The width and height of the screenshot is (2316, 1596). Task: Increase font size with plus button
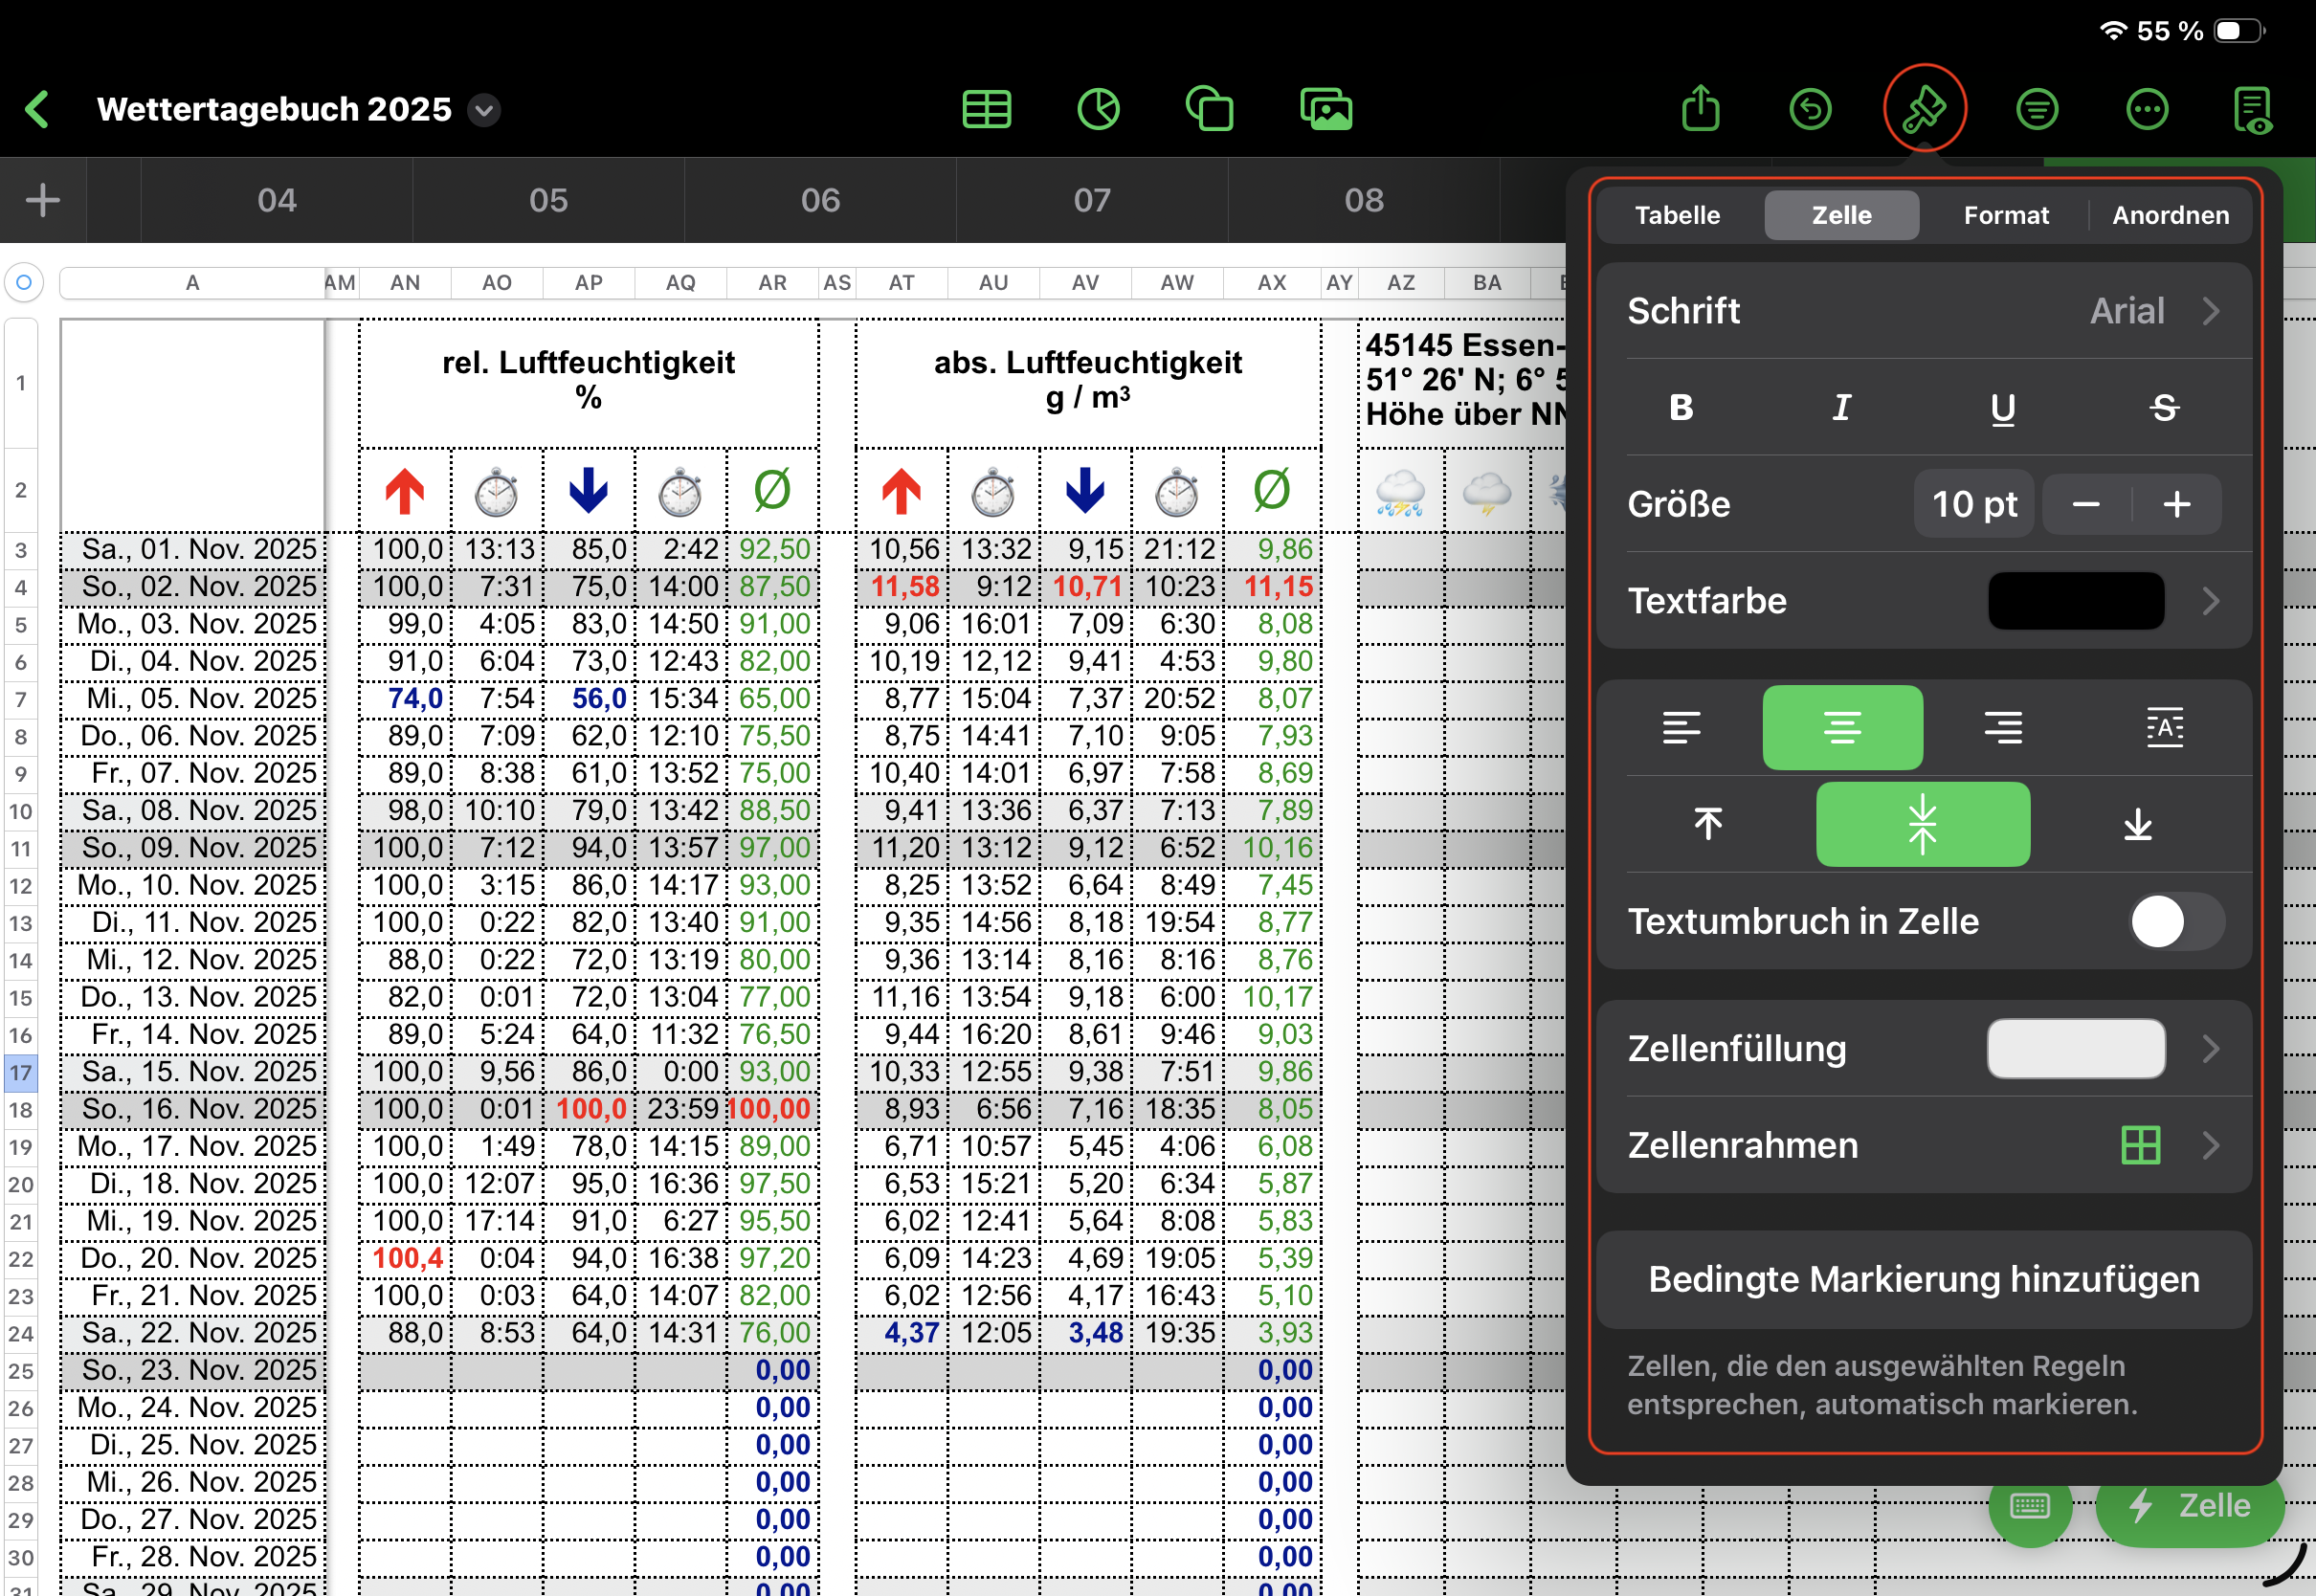tap(2176, 504)
